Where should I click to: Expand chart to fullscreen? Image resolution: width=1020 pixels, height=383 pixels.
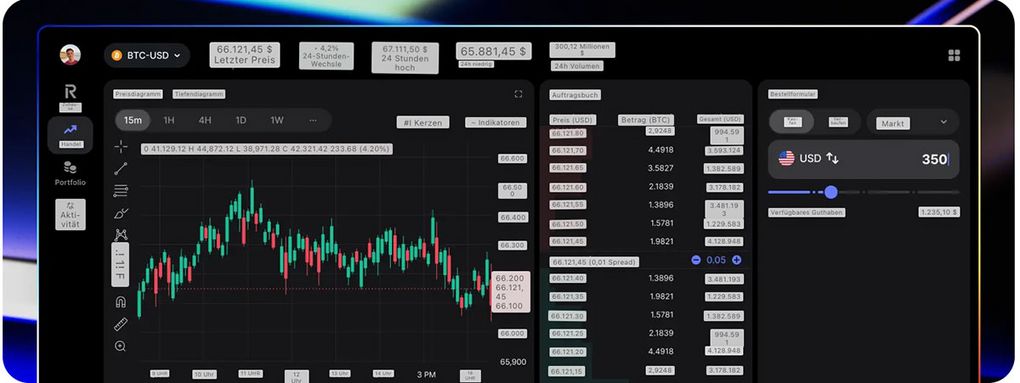pyautogui.click(x=518, y=94)
